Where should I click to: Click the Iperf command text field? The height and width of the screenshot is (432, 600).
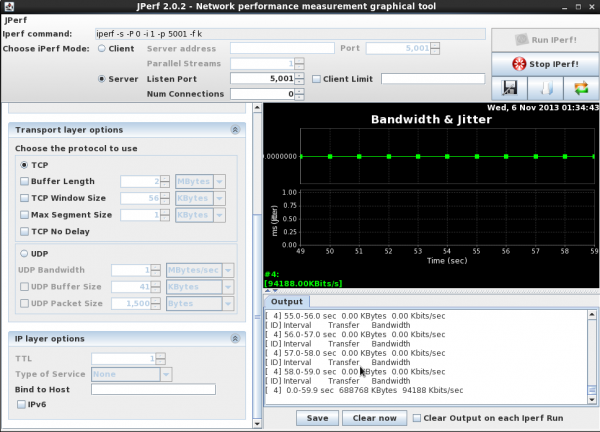pos(290,34)
